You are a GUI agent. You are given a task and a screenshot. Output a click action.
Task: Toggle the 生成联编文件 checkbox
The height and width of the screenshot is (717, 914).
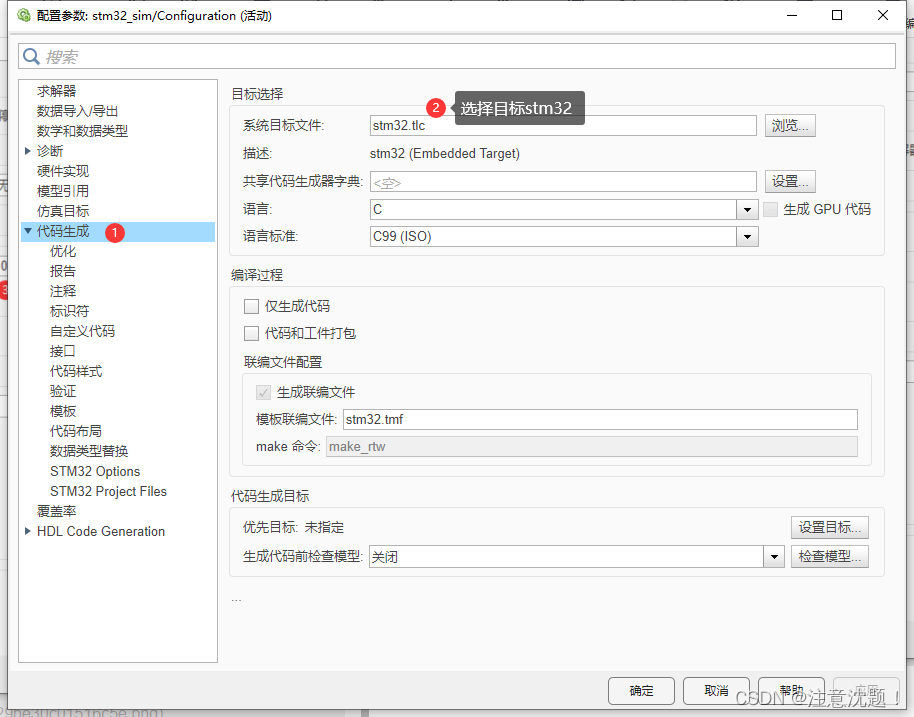point(263,392)
